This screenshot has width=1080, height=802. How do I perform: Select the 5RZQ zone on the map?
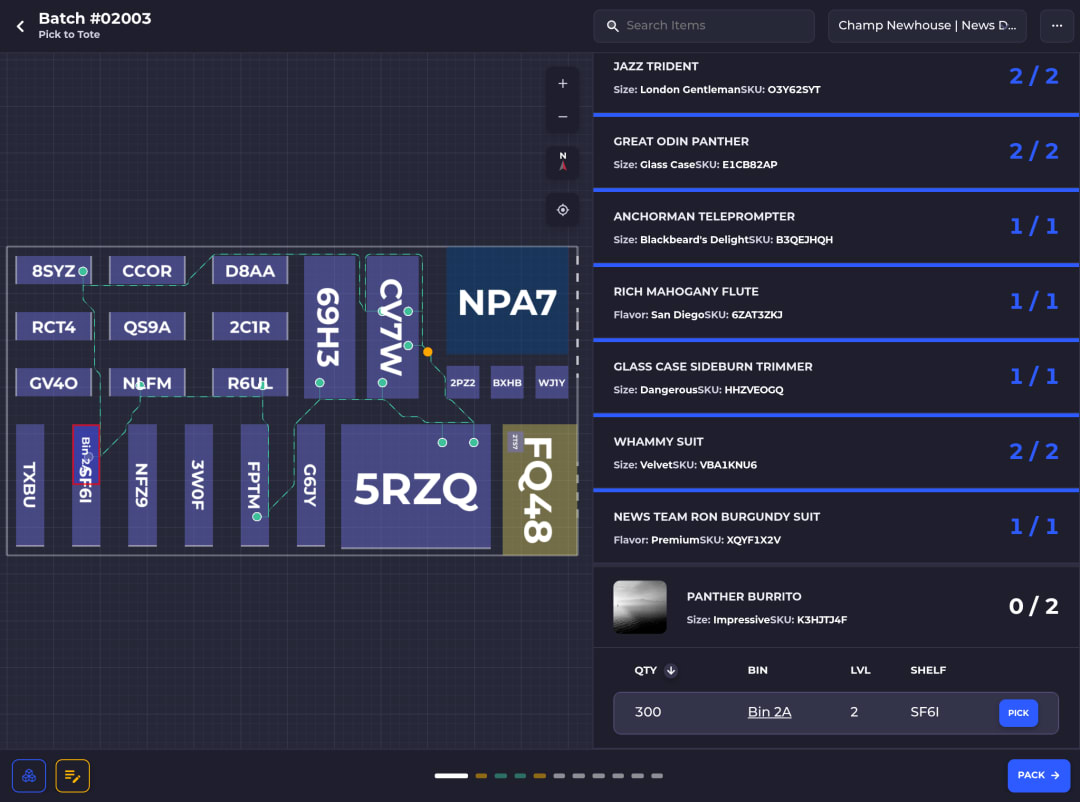[416, 486]
